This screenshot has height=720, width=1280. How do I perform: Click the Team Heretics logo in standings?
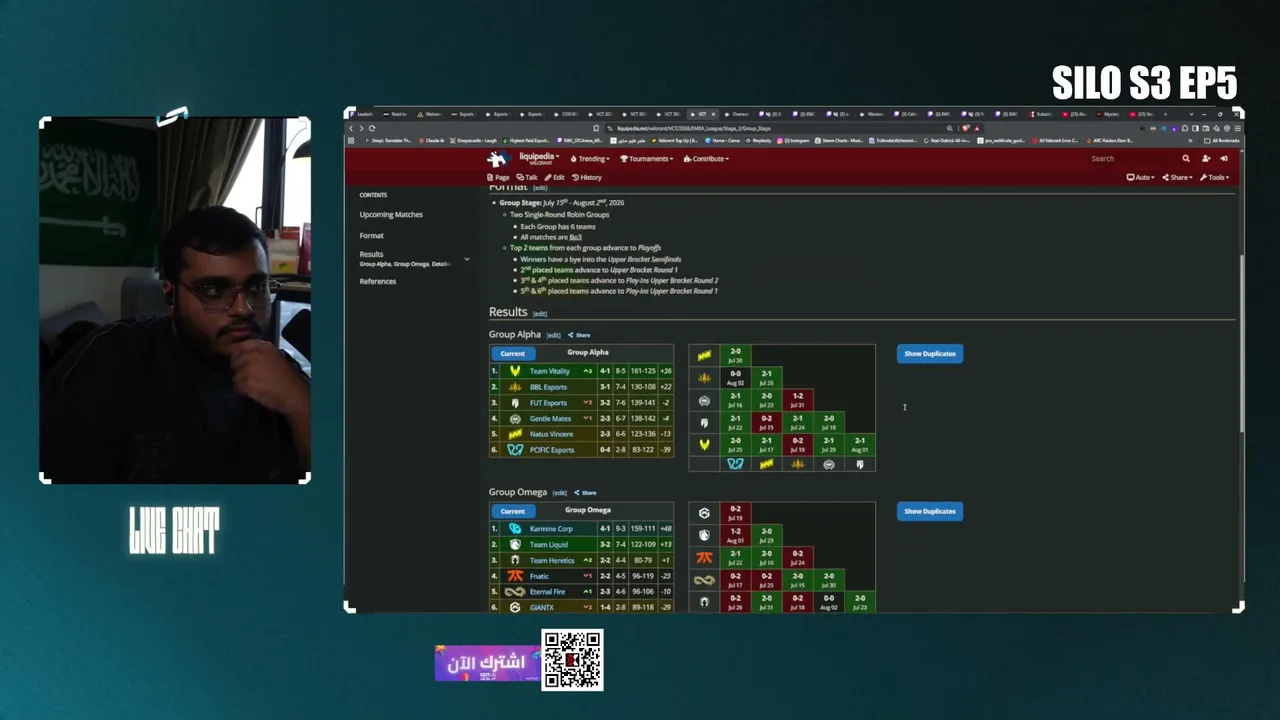click(515, 560)
